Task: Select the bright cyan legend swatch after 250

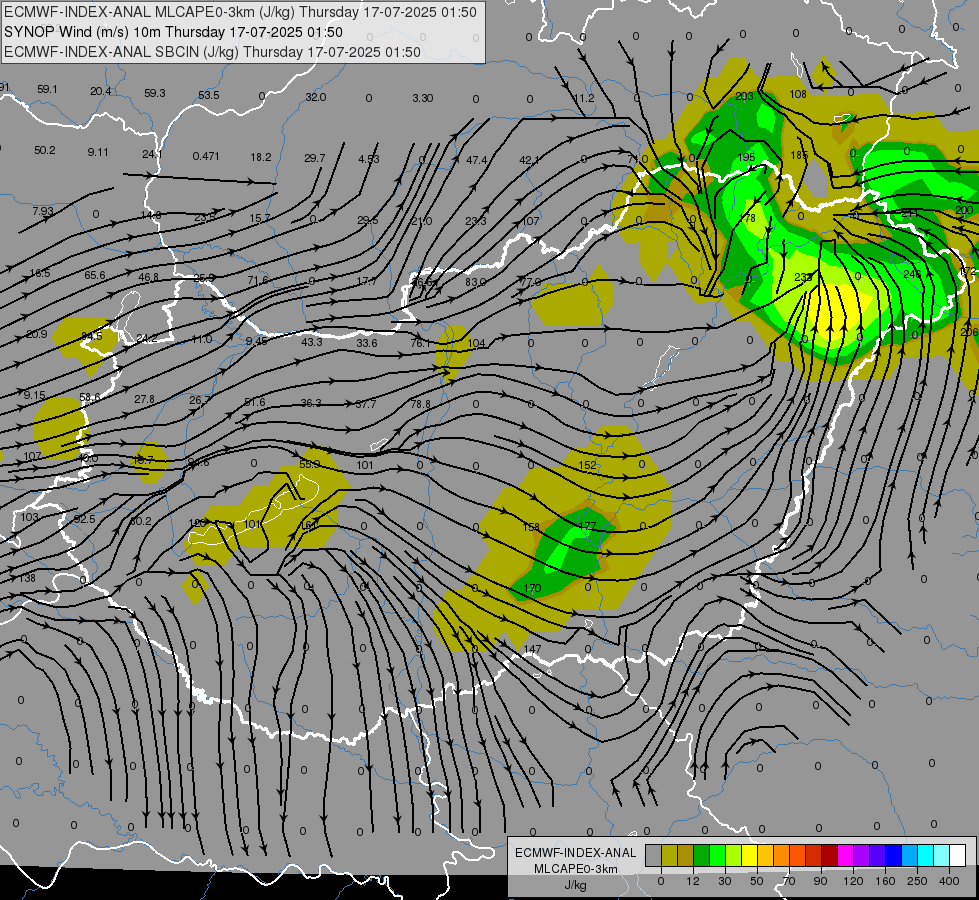Action: click(927, 856)
